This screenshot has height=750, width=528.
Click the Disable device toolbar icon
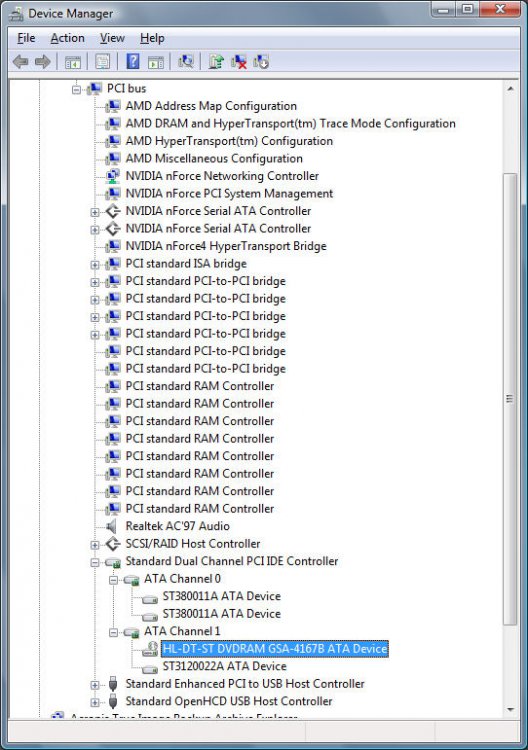[261, 62]
